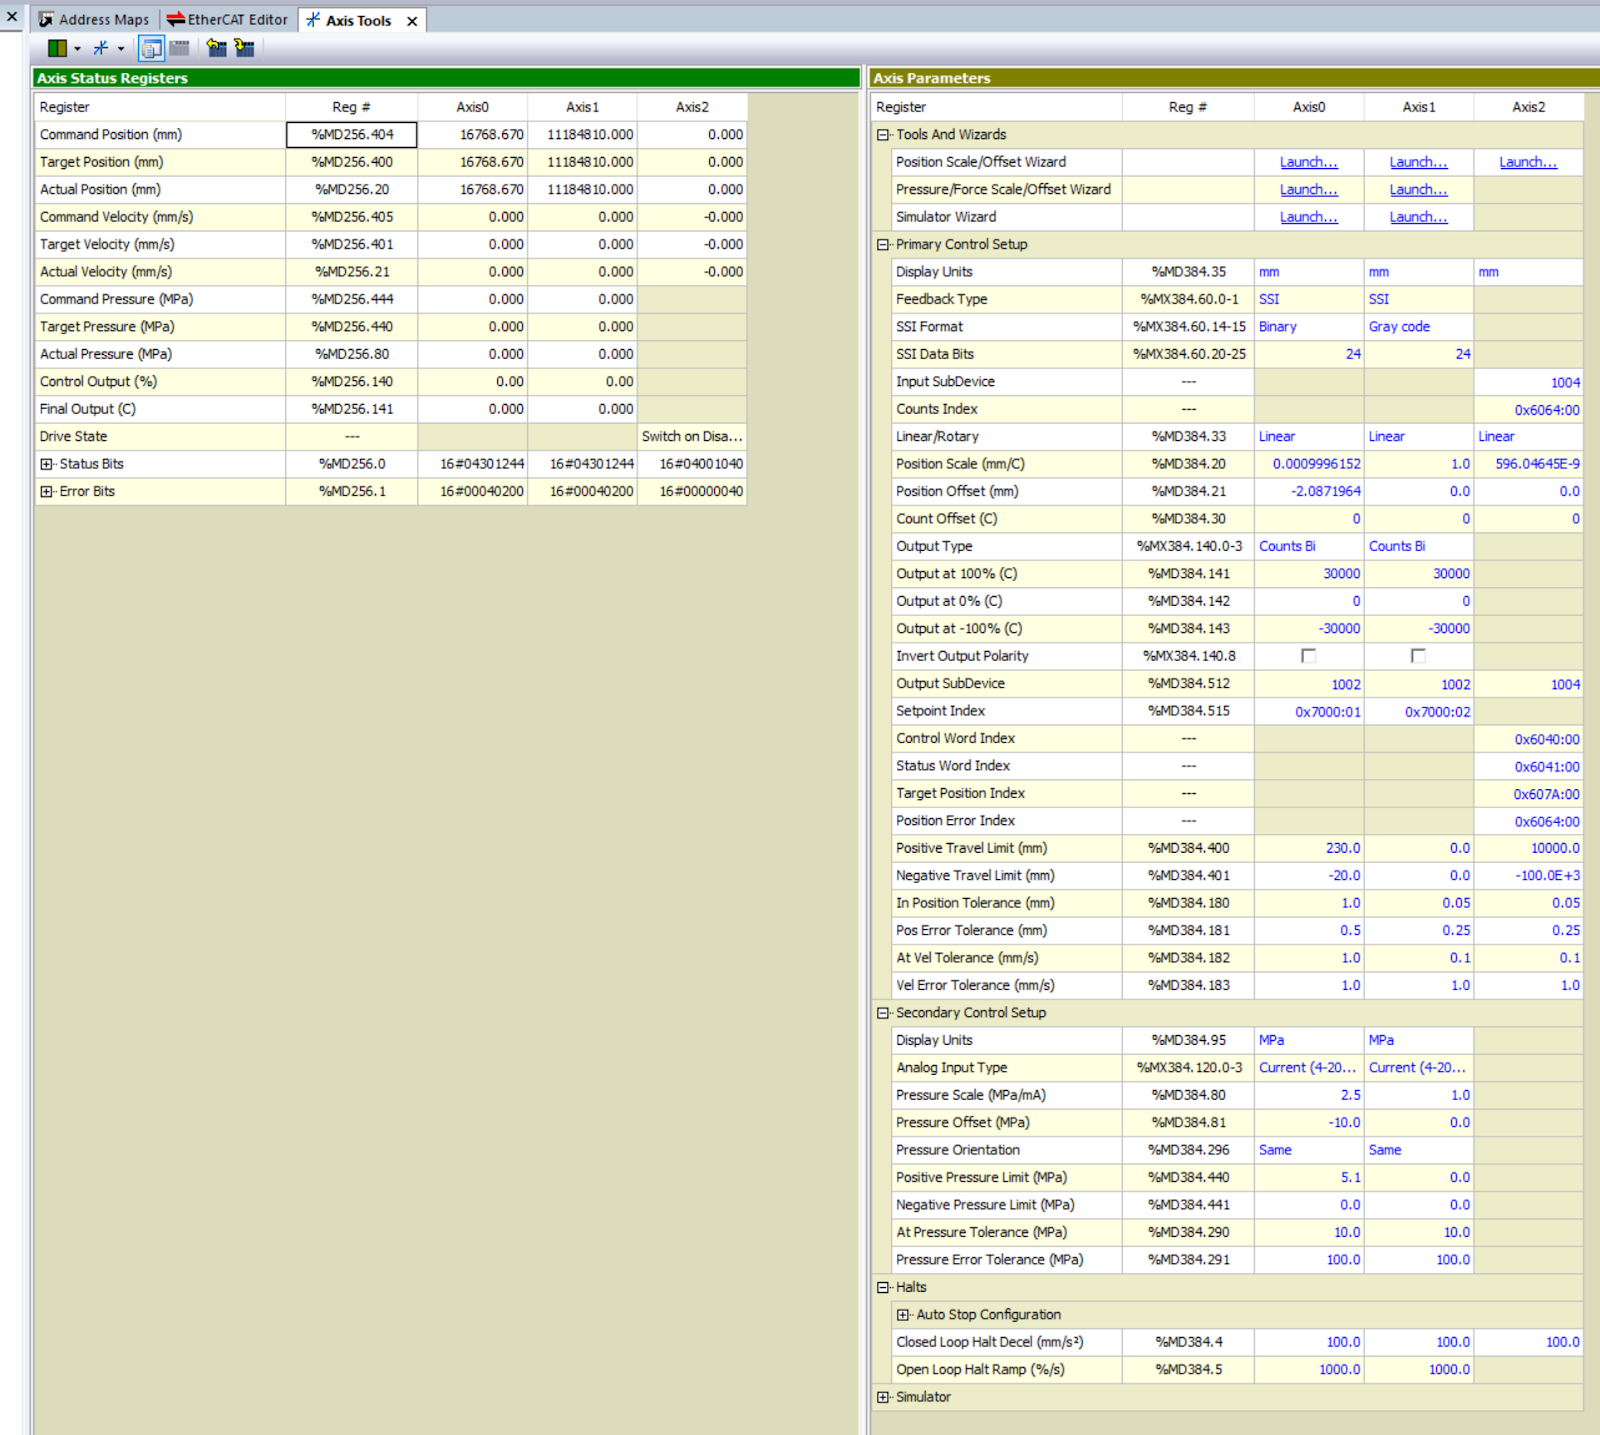Image resolution: width=1600 pixels, height=1435 pixels.
Task: Launch Simulator Wizard for Axis0
Action: coord(1309,217)
